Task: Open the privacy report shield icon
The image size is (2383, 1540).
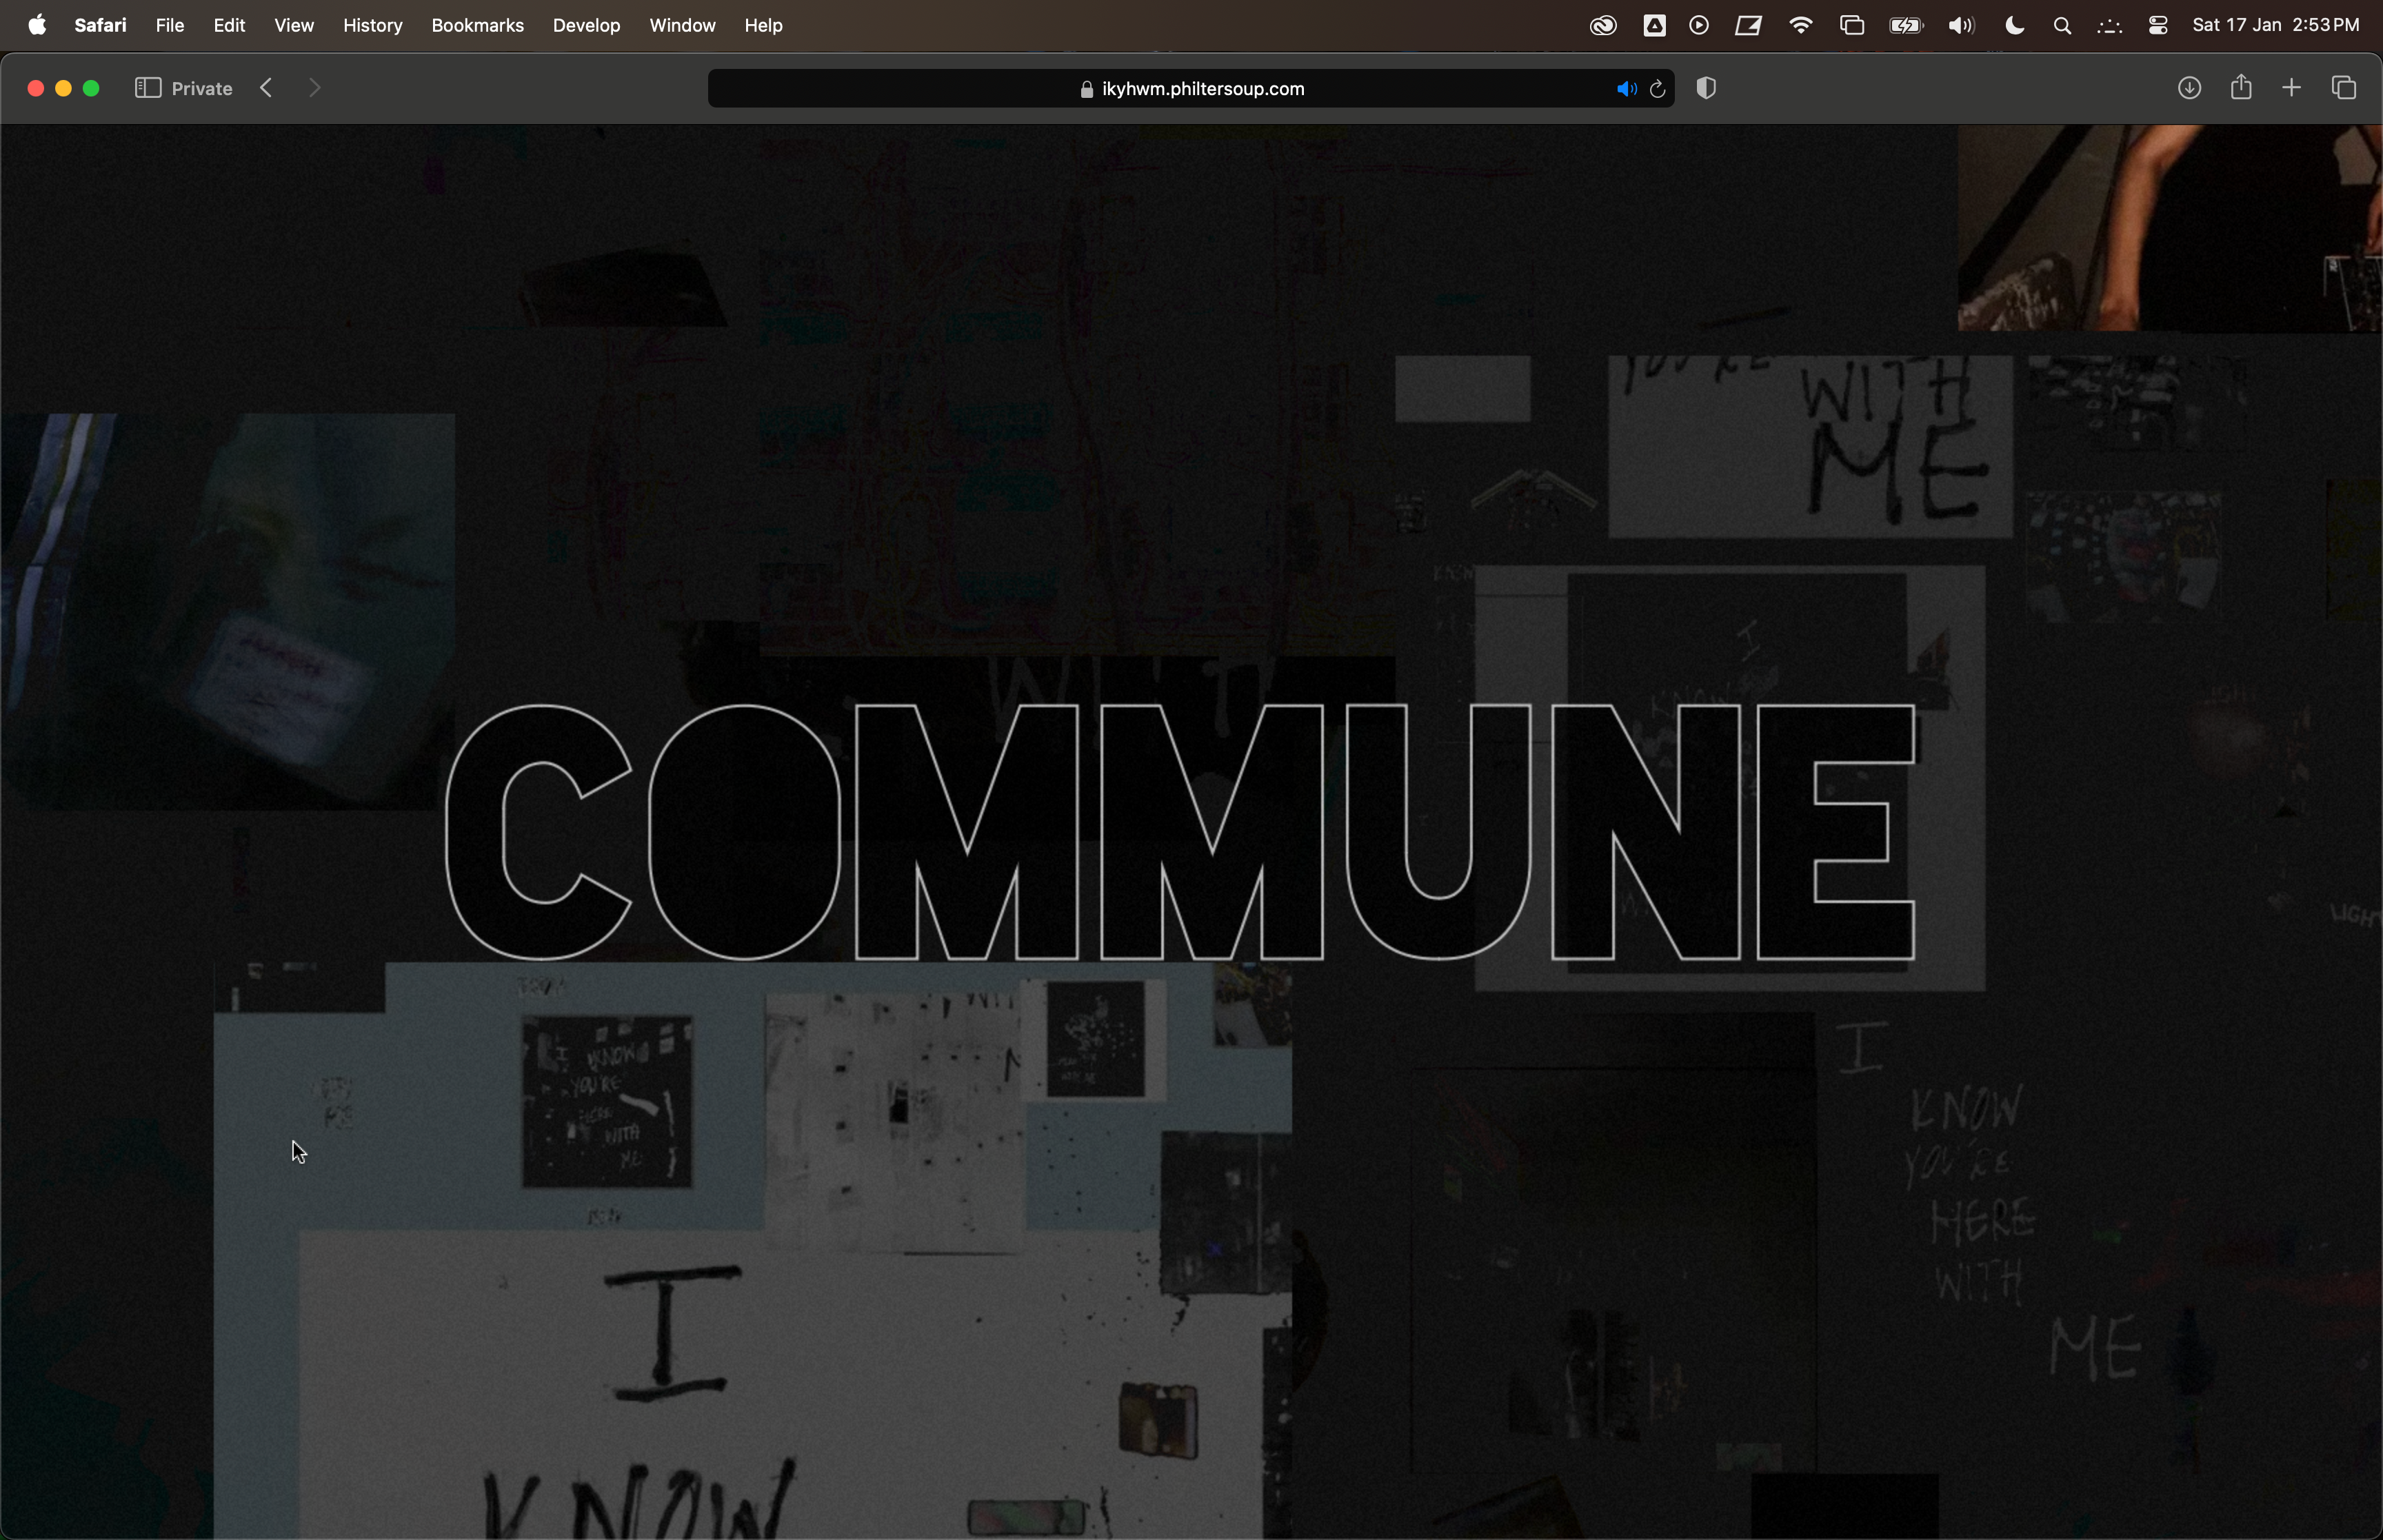Action: (x=1707, y=88)
